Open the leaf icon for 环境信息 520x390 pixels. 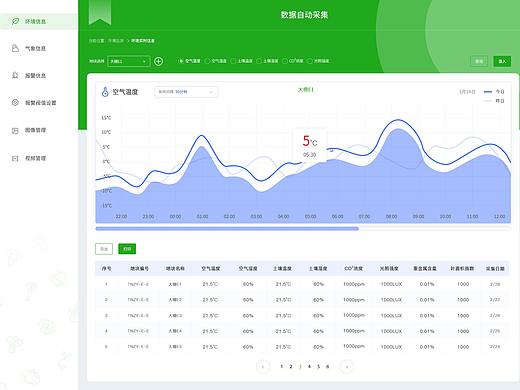pos(15,21)
